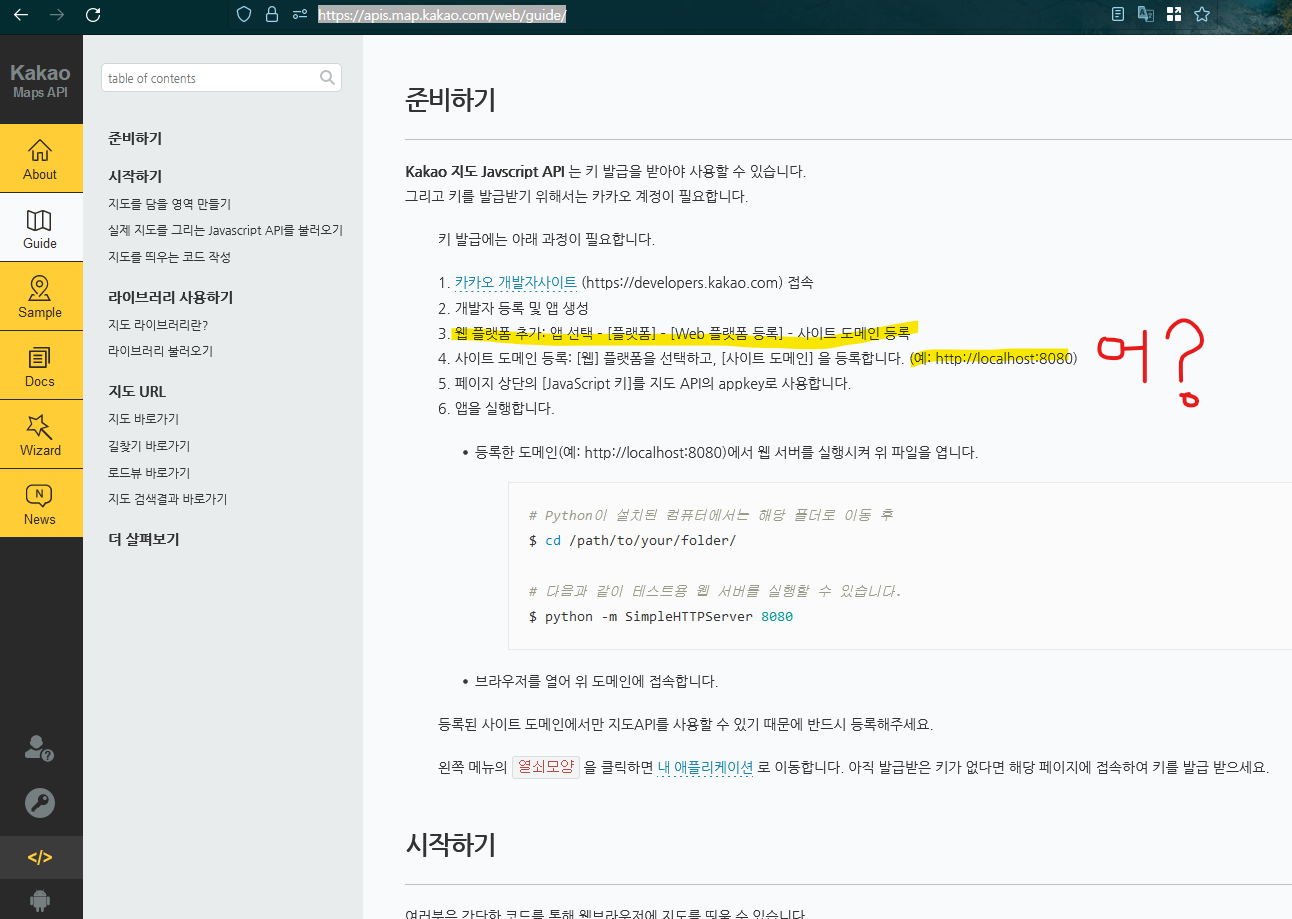Focus the table of contents search field
This screenshot has width=1292, height=919.
pos(211,78)
